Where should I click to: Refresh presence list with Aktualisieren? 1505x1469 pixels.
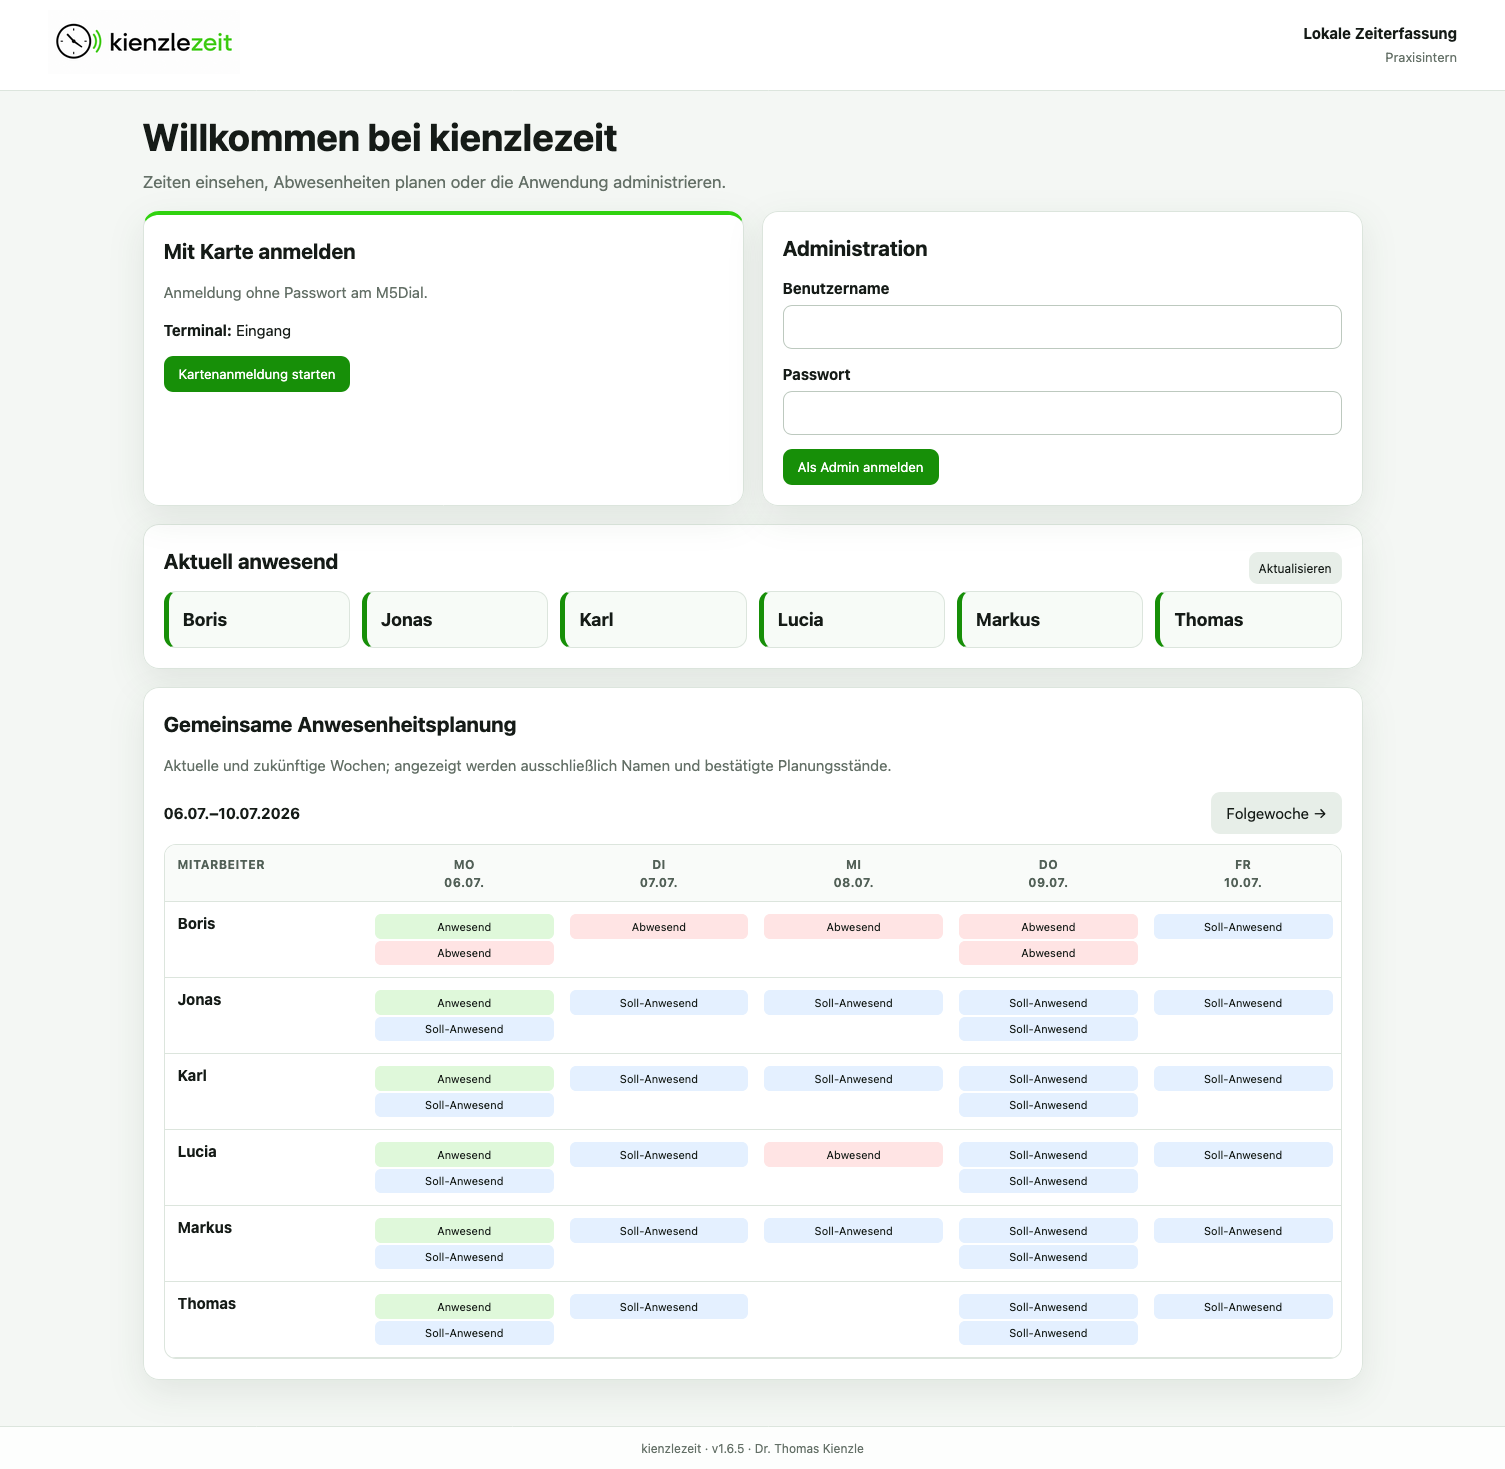(1295, 568)
